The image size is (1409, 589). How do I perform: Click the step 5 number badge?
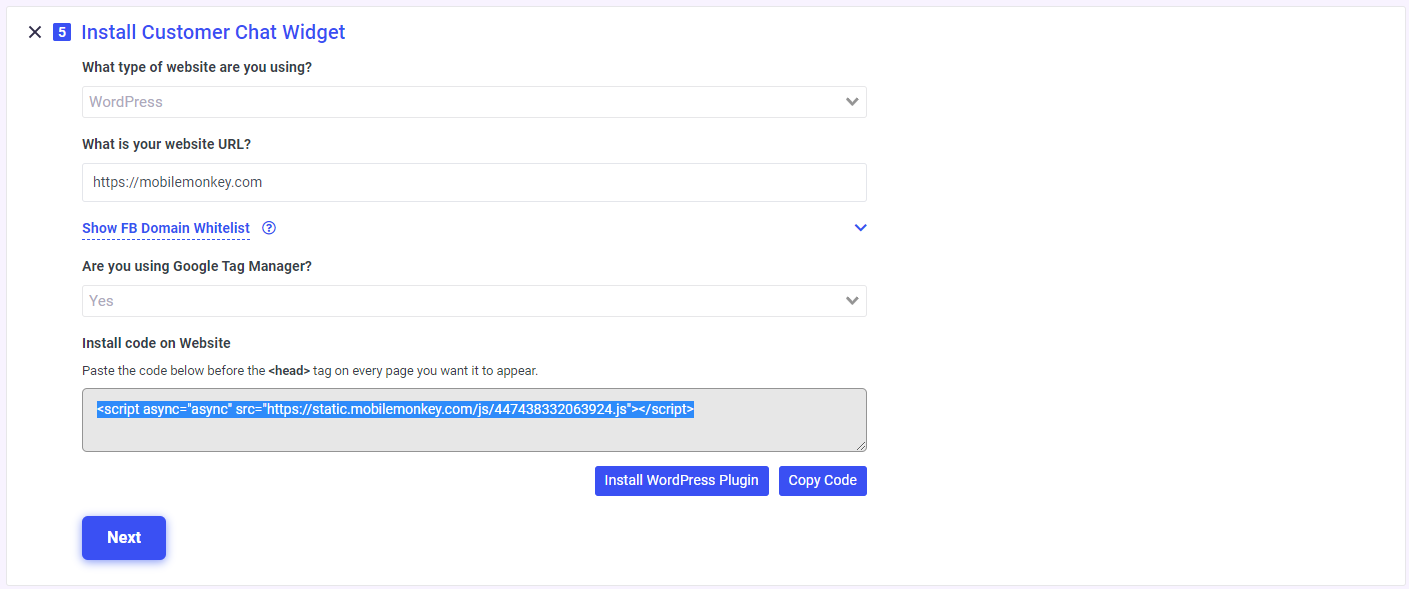pyautogui.click(x=64, y=31)
